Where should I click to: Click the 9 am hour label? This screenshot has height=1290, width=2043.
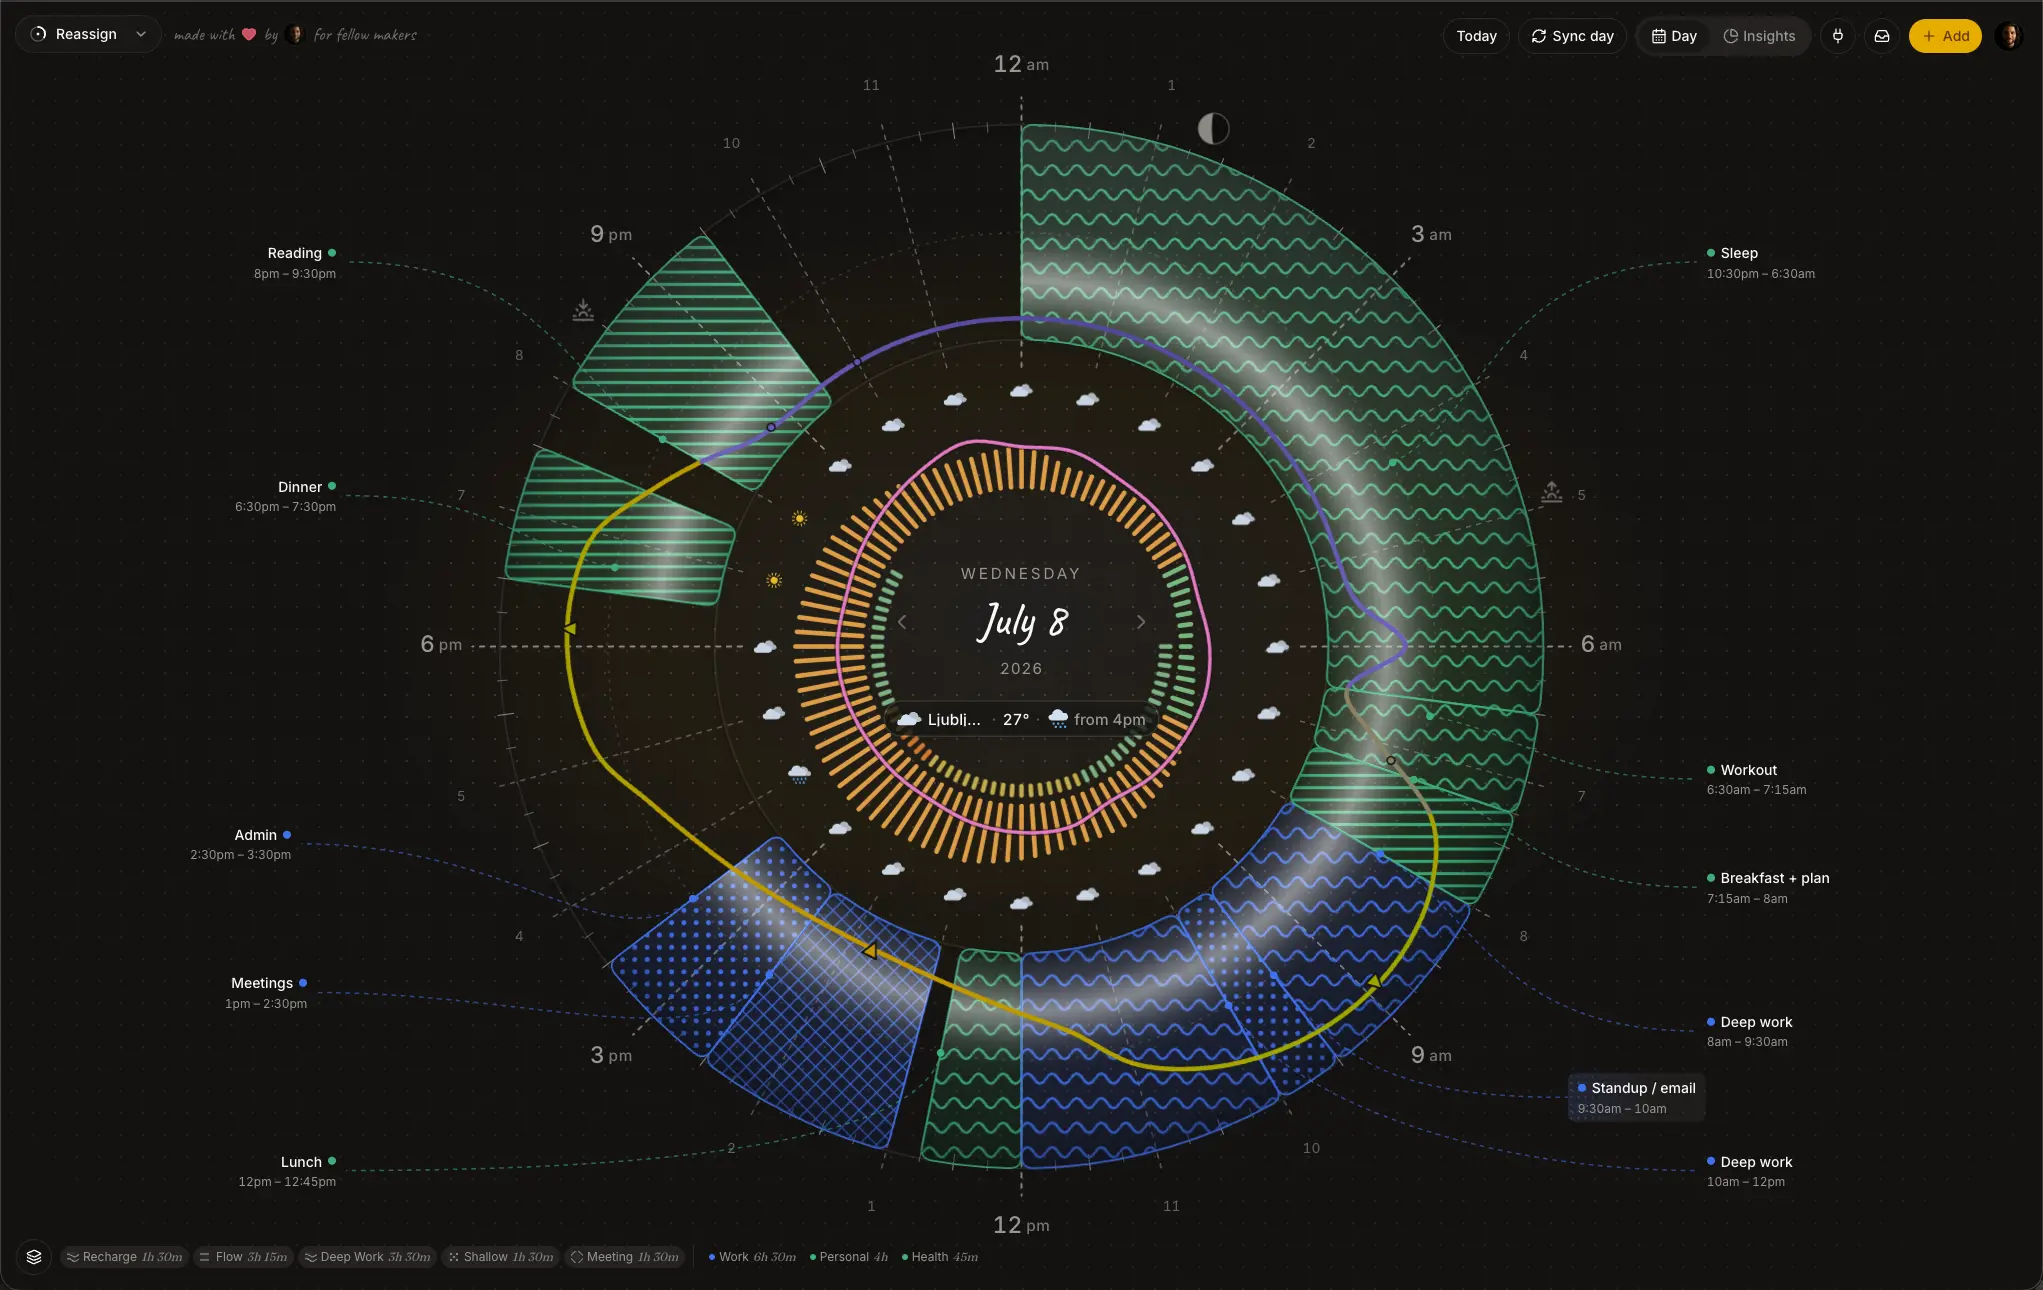tap(1431, 1055)
